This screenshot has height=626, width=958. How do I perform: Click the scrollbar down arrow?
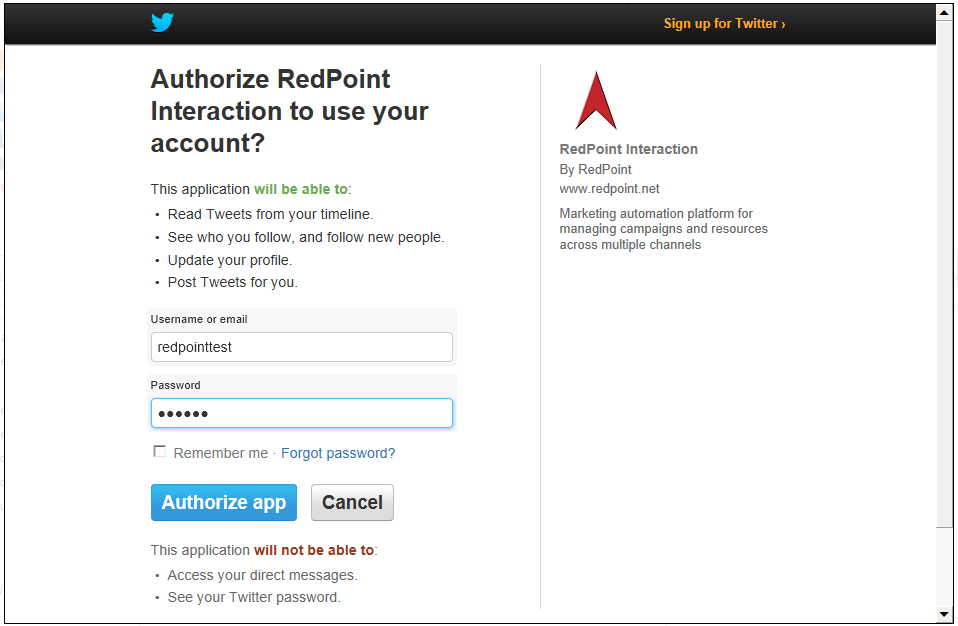point(945,613)
